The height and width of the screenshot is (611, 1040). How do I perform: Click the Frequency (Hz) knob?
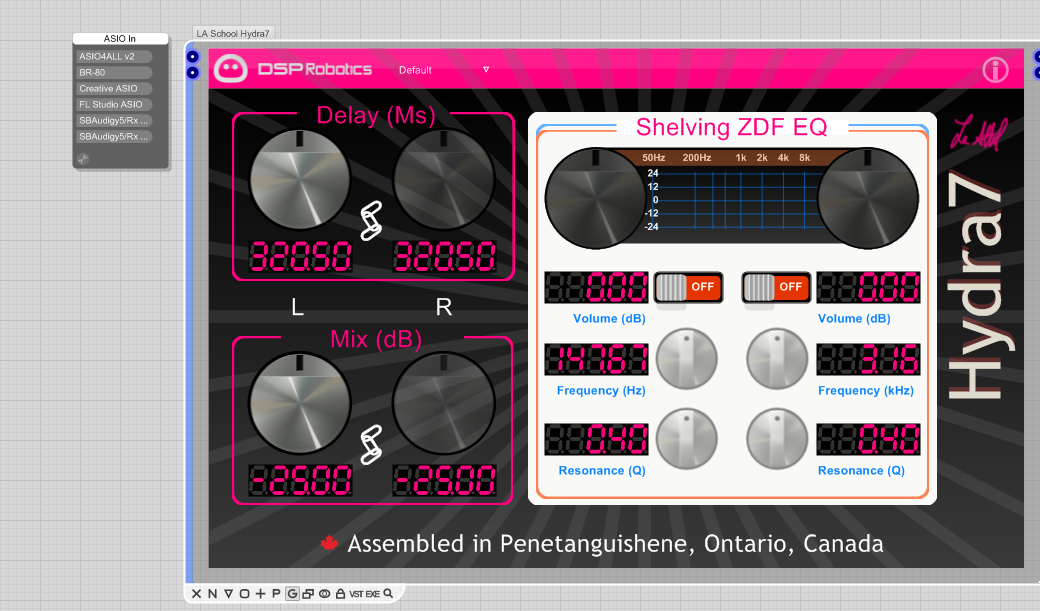pyautogui.click(x=686, y=359)
